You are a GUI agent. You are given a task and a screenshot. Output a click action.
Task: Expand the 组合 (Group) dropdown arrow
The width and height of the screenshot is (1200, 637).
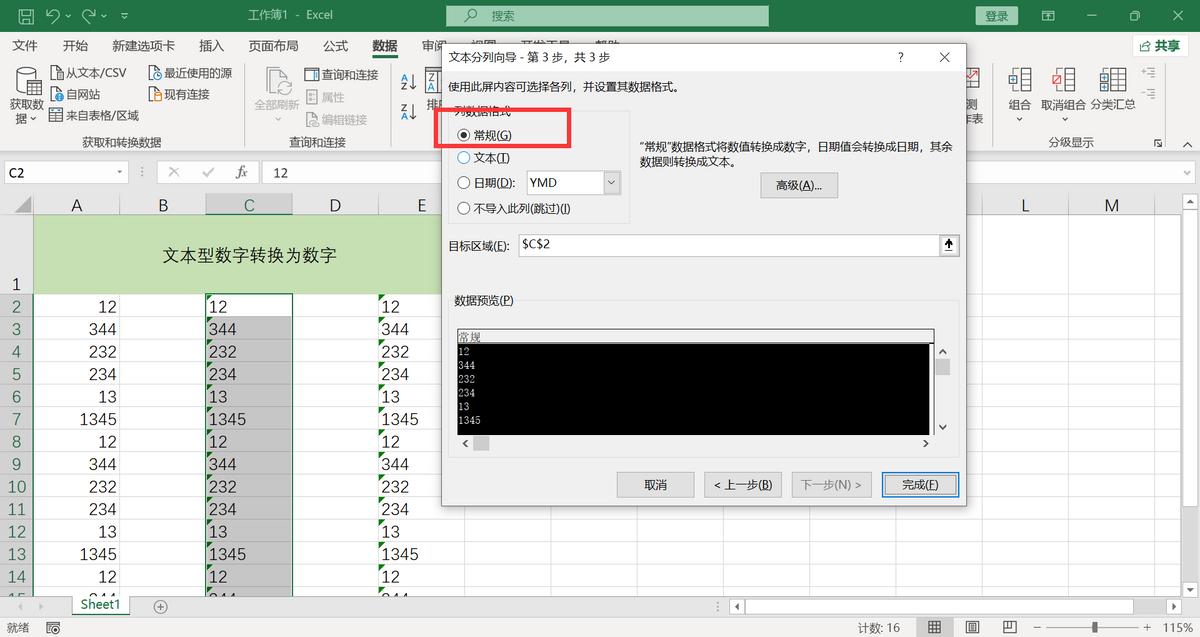pyautogui.click(x=1019, y=120)
